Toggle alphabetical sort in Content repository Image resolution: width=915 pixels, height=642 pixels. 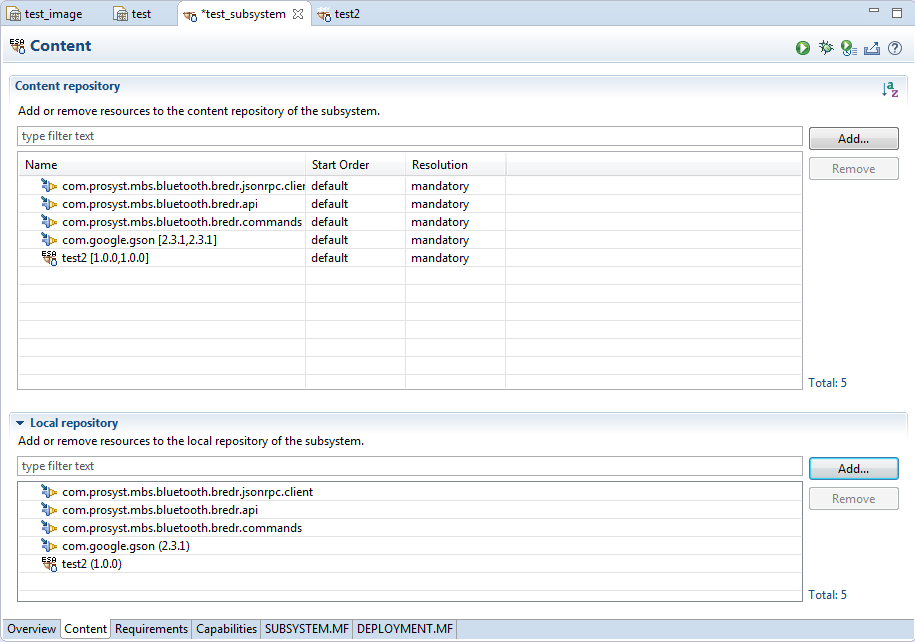point(889,89)
